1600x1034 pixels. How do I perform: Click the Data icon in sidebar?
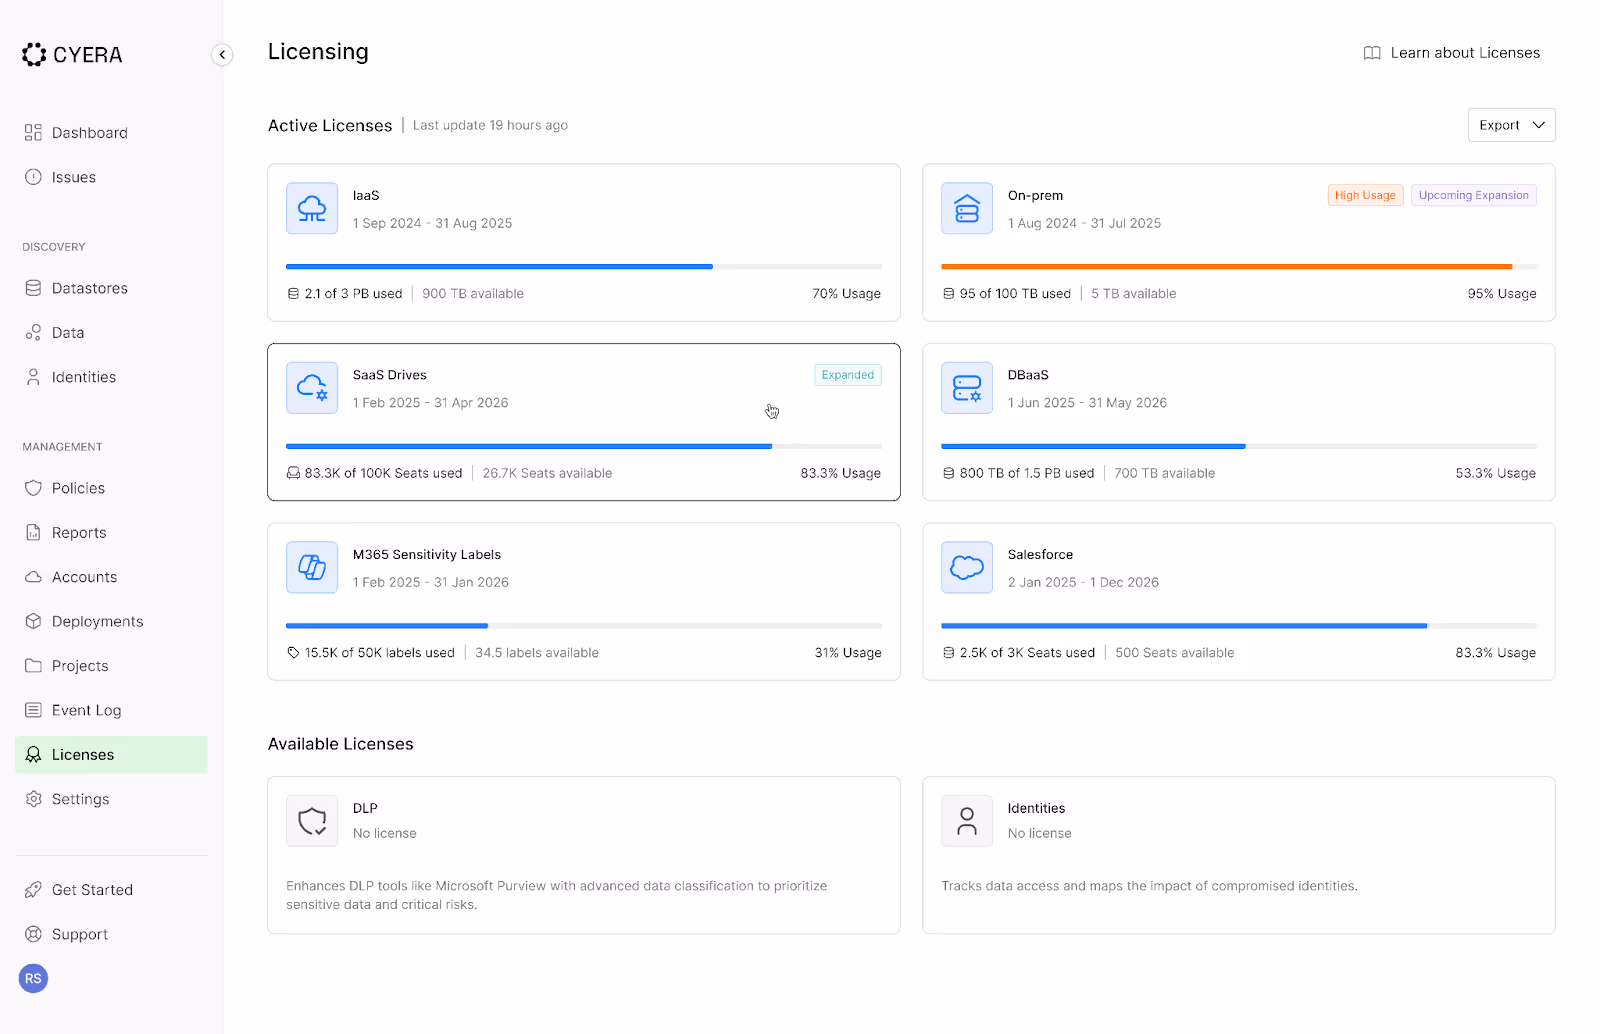33,333
